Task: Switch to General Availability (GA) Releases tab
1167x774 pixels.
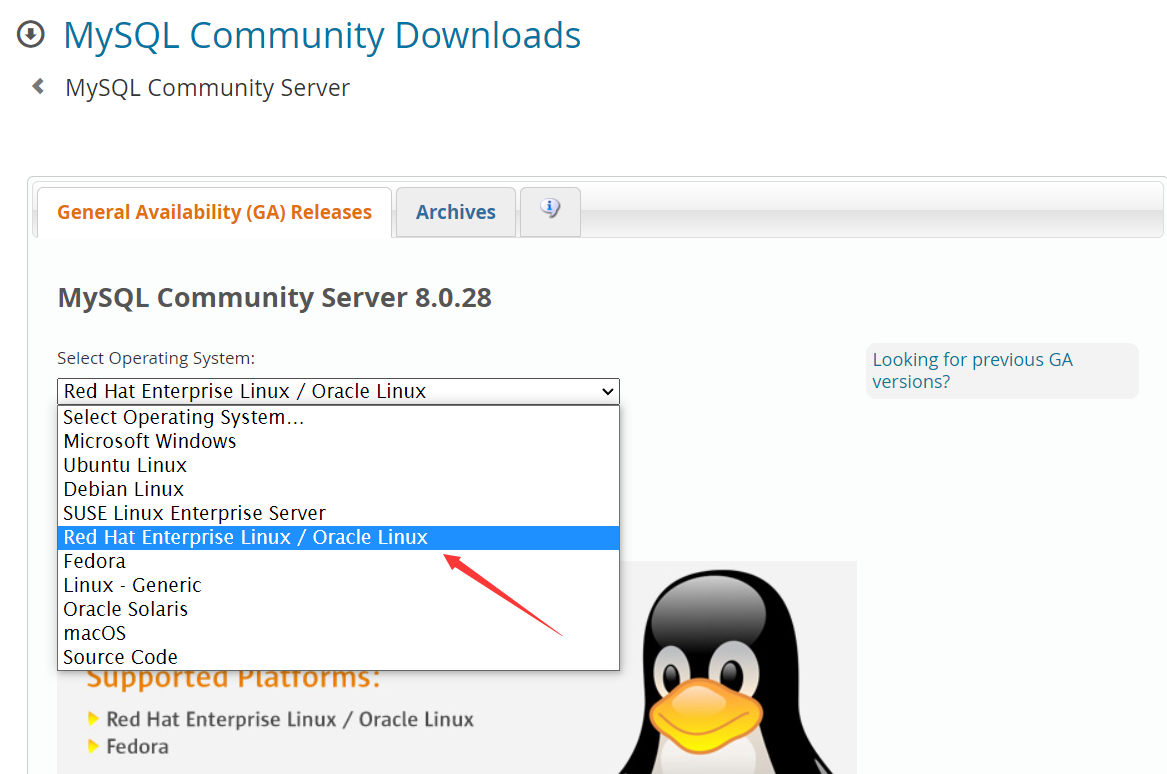Action: (214, 212)
